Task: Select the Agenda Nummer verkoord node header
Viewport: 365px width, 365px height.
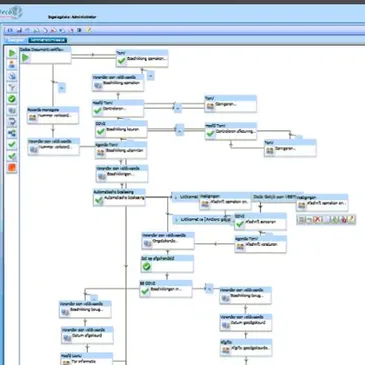Action: point(53,109)
